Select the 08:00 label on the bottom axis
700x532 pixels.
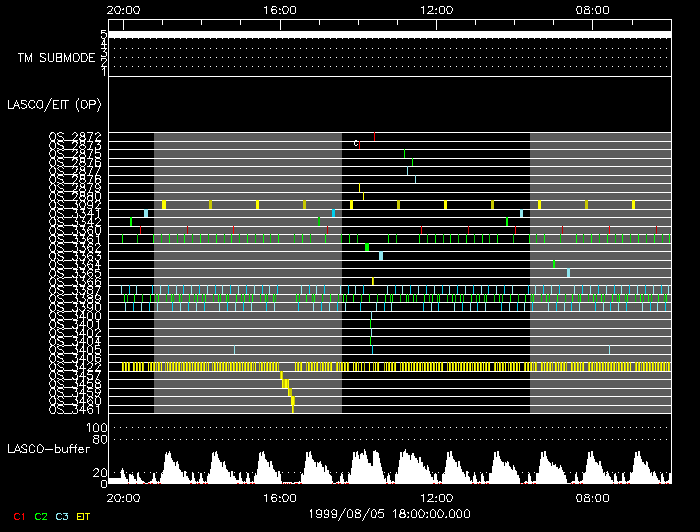(x=593, y=496)
